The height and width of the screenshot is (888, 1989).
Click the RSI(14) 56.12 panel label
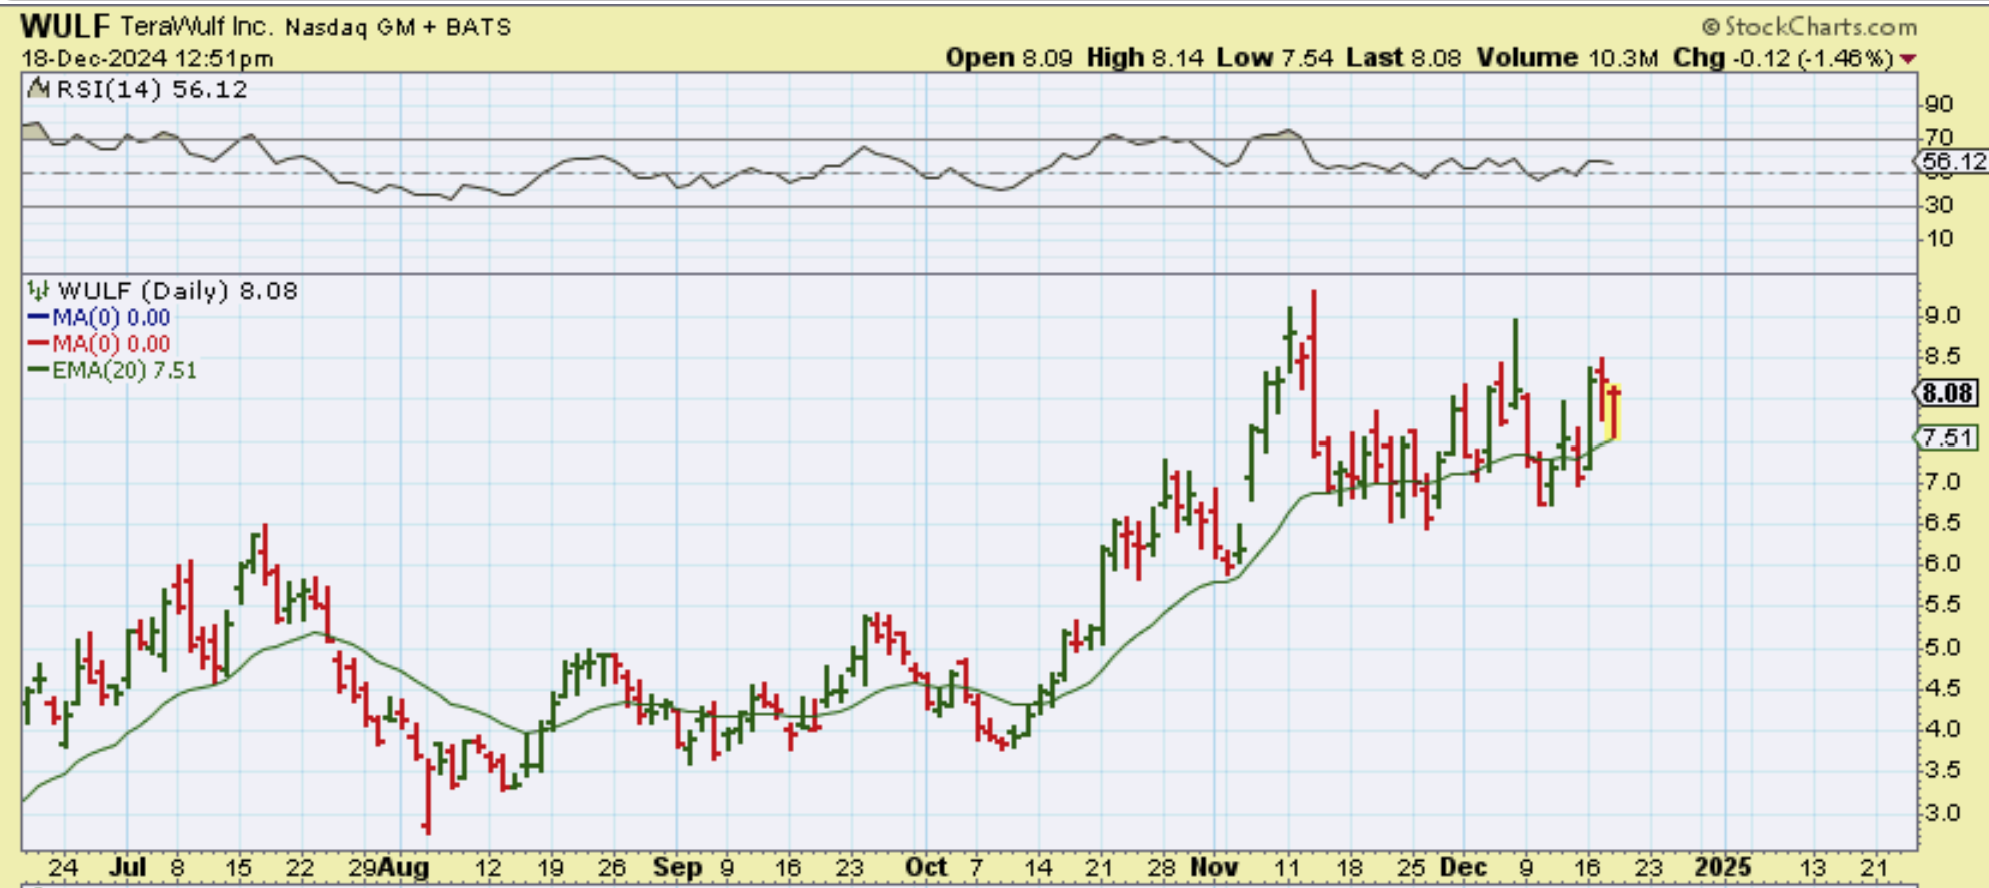coord(152,89)
